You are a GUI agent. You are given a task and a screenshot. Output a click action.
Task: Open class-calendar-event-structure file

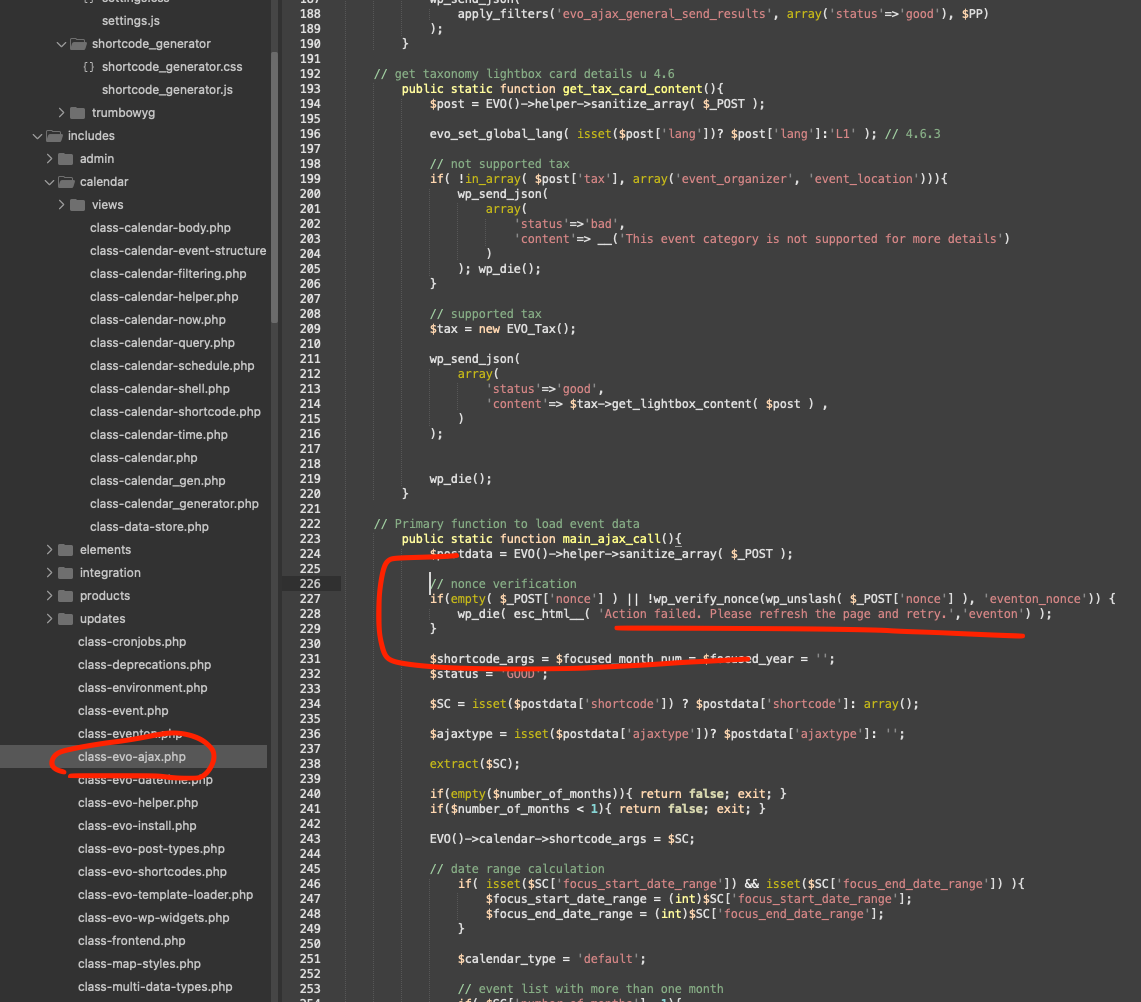pyautogui.click(x=178, y=251)
